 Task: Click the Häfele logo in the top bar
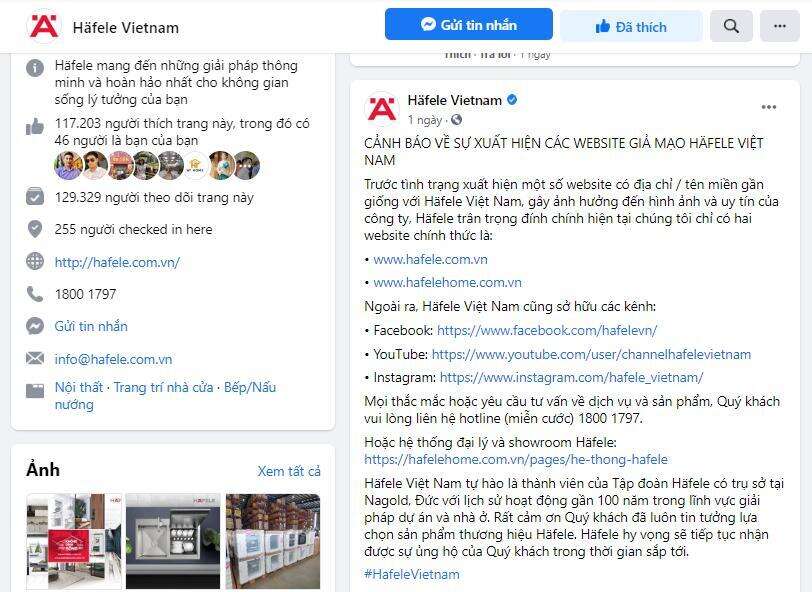(44, 25)
